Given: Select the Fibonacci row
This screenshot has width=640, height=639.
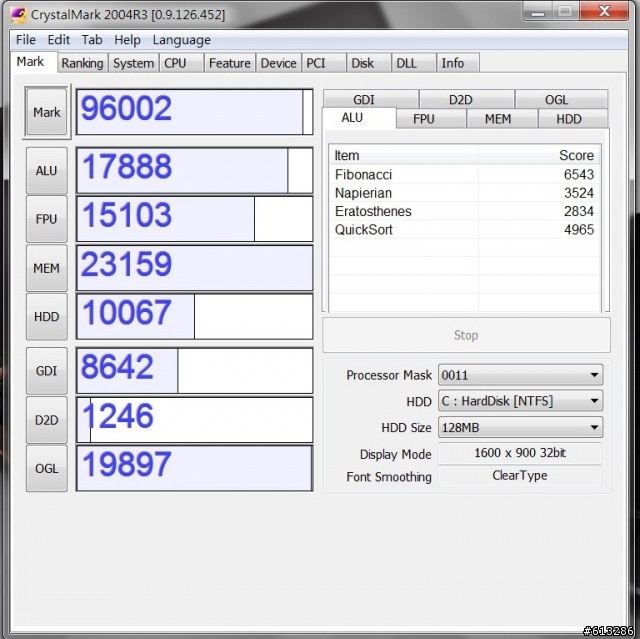Looking at the screenshot, I should (x=464, y=175).
